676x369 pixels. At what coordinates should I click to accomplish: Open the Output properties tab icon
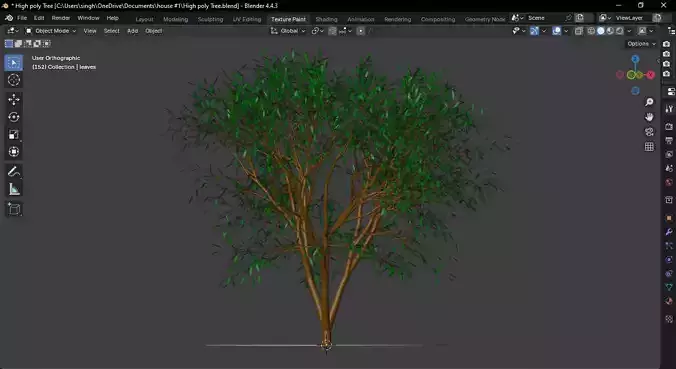[669, 141]
